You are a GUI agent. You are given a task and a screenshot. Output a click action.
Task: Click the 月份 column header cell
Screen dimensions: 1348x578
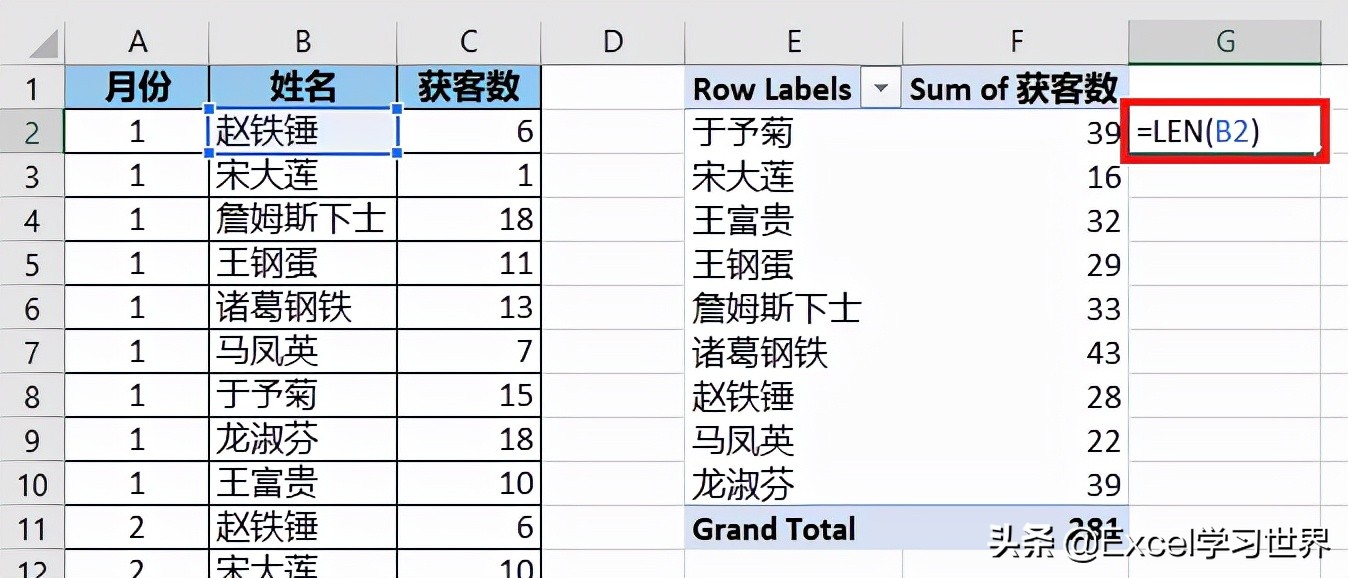point(137,88)
